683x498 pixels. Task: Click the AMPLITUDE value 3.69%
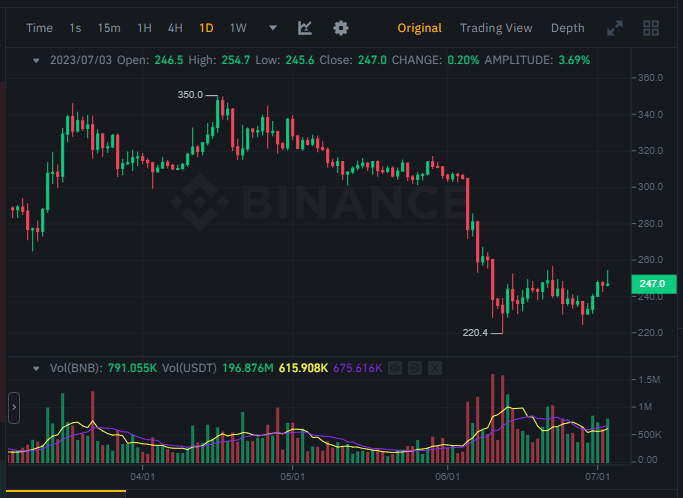pos(574,60)
